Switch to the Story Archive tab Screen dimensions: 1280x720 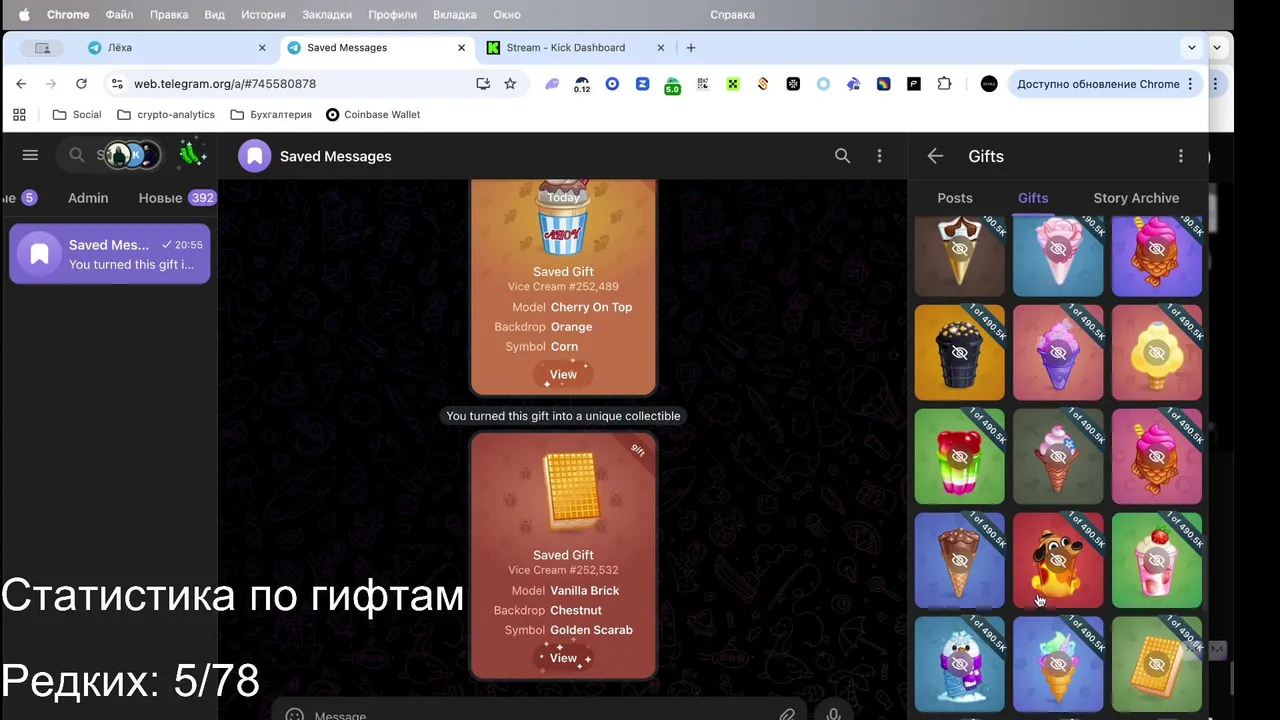pos(1136,198)
